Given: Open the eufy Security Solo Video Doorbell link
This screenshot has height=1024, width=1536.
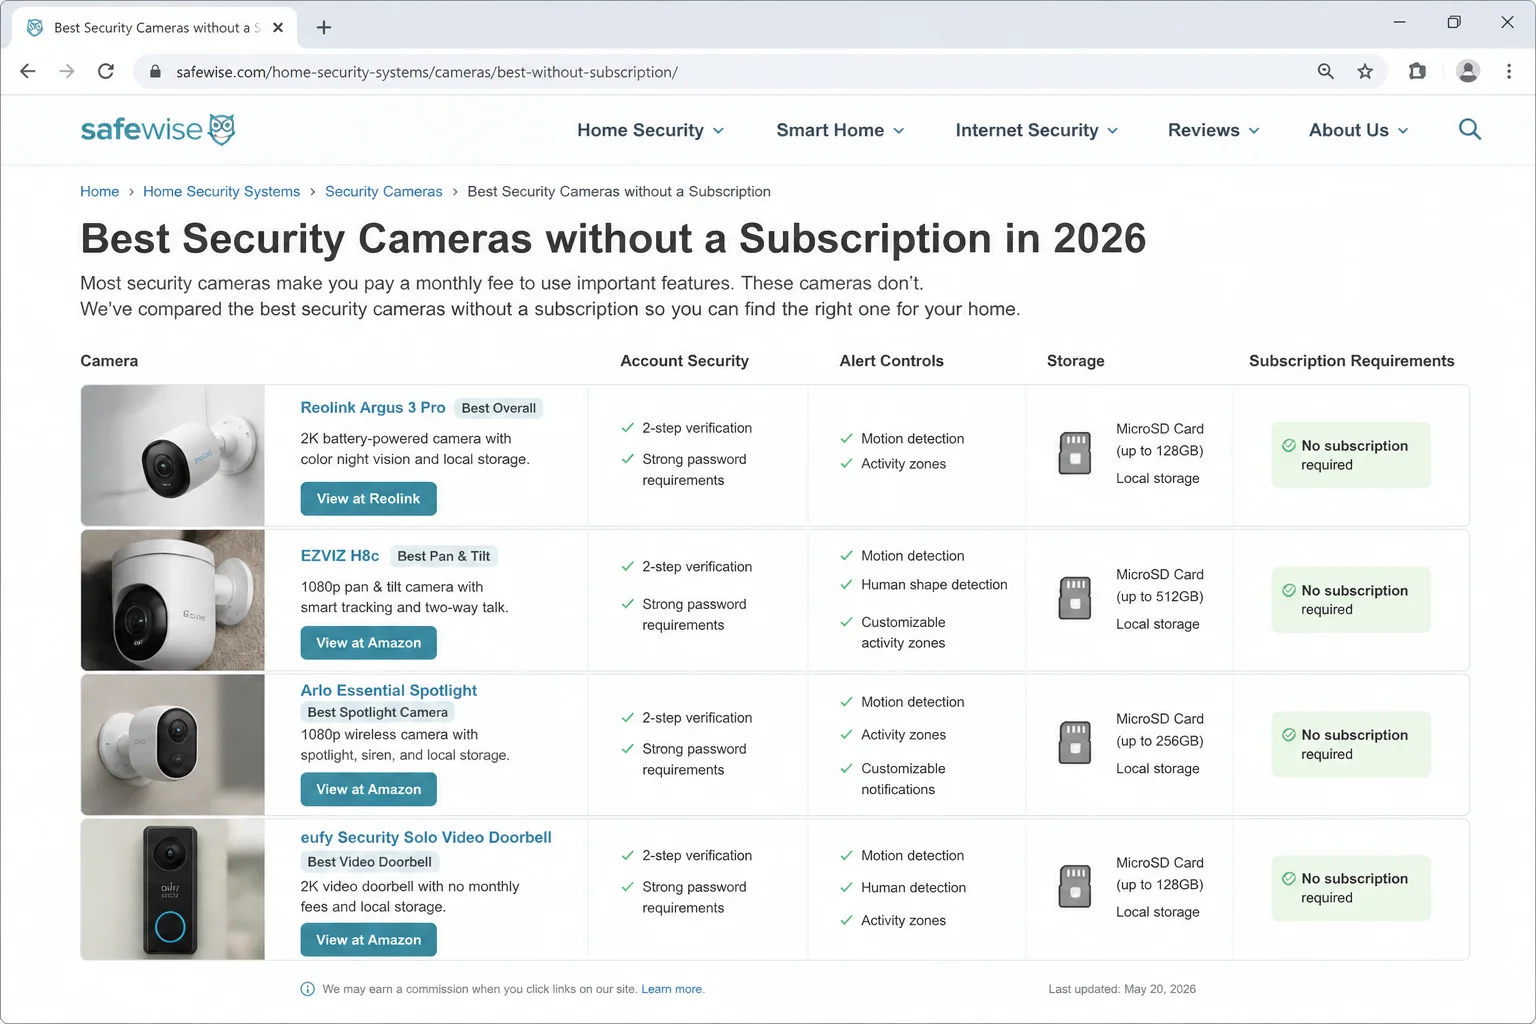Looking at the screenshot, I should (x=426, y=838).
